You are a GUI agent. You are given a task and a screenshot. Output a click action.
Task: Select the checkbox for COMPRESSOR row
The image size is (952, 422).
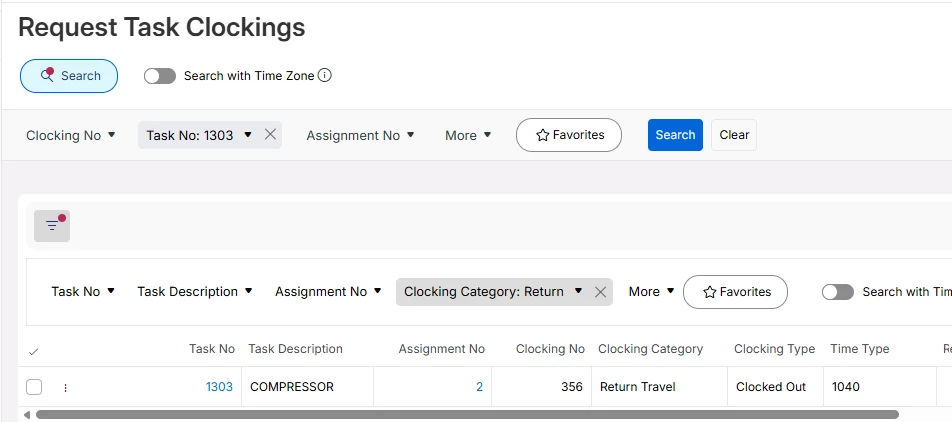coord(34,388)
